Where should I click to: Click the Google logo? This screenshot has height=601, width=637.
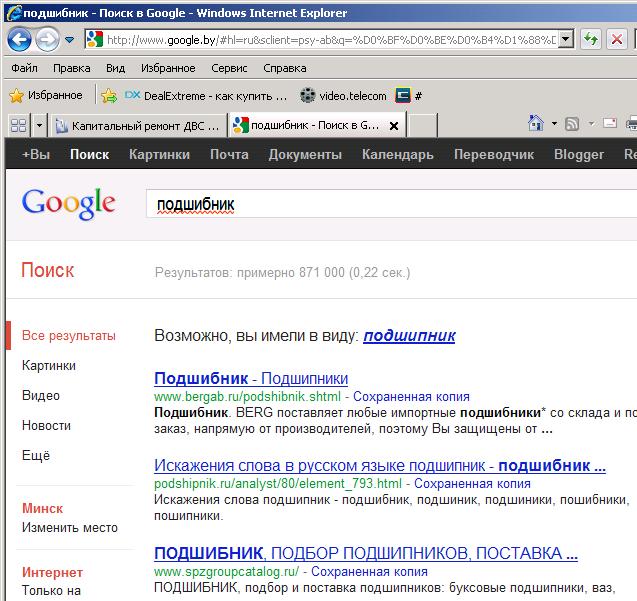pyautogui.click(x=69, y=204)
